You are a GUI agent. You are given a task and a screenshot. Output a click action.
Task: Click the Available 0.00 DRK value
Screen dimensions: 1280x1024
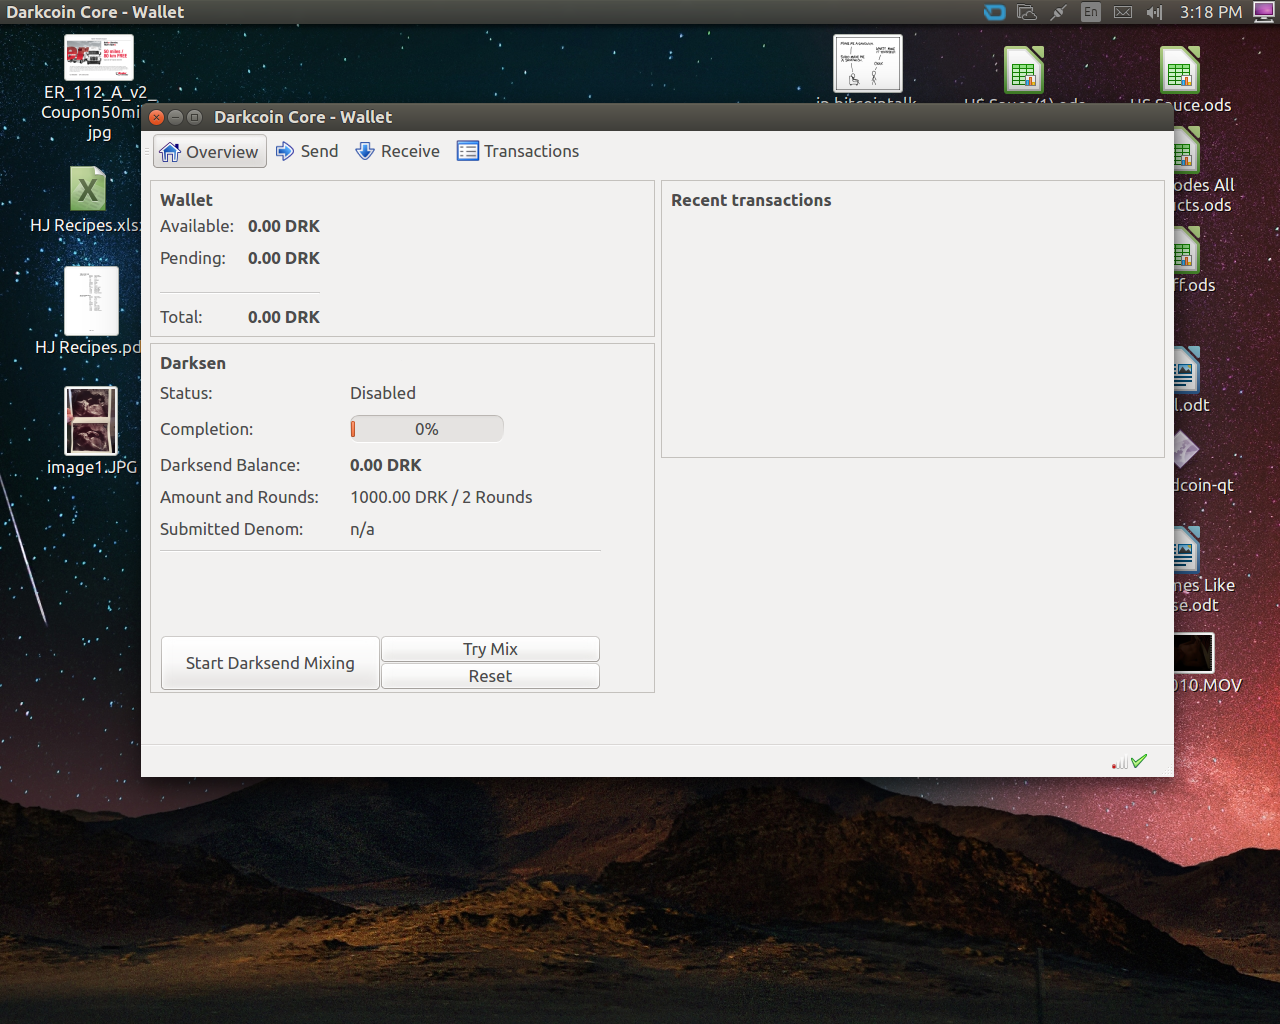284,226
